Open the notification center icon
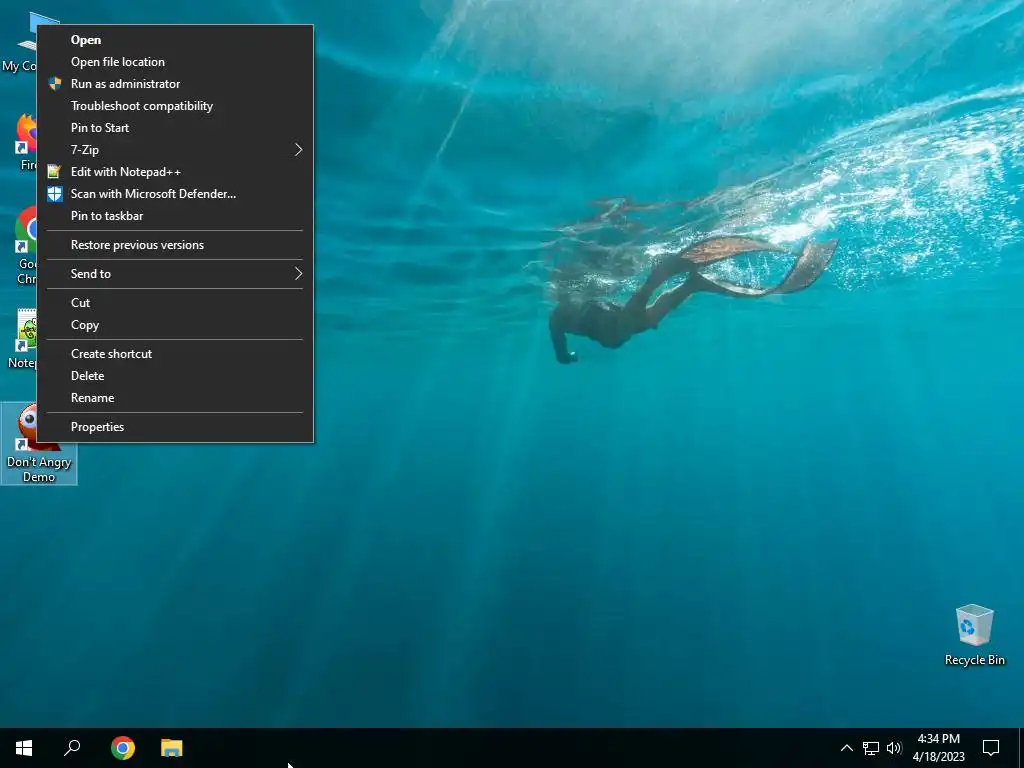 (x=991, y=748)
